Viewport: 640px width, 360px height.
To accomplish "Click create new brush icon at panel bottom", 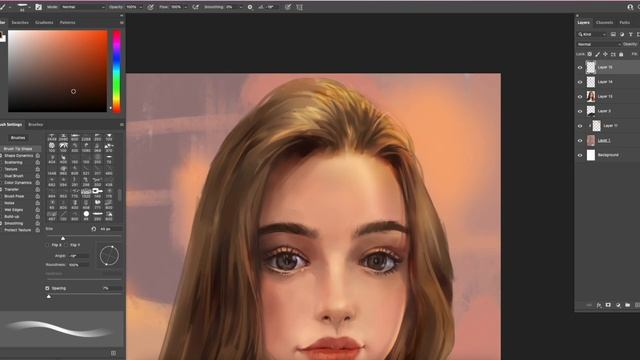I will (113, 353).
